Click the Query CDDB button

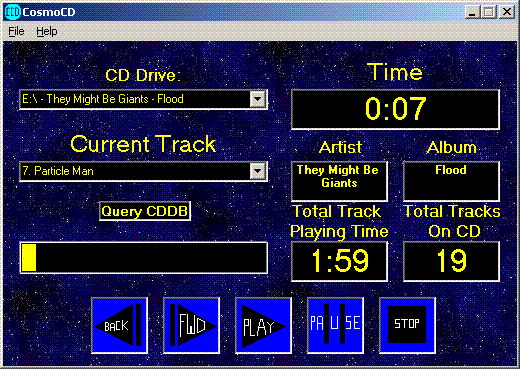(x=145, y=211)
